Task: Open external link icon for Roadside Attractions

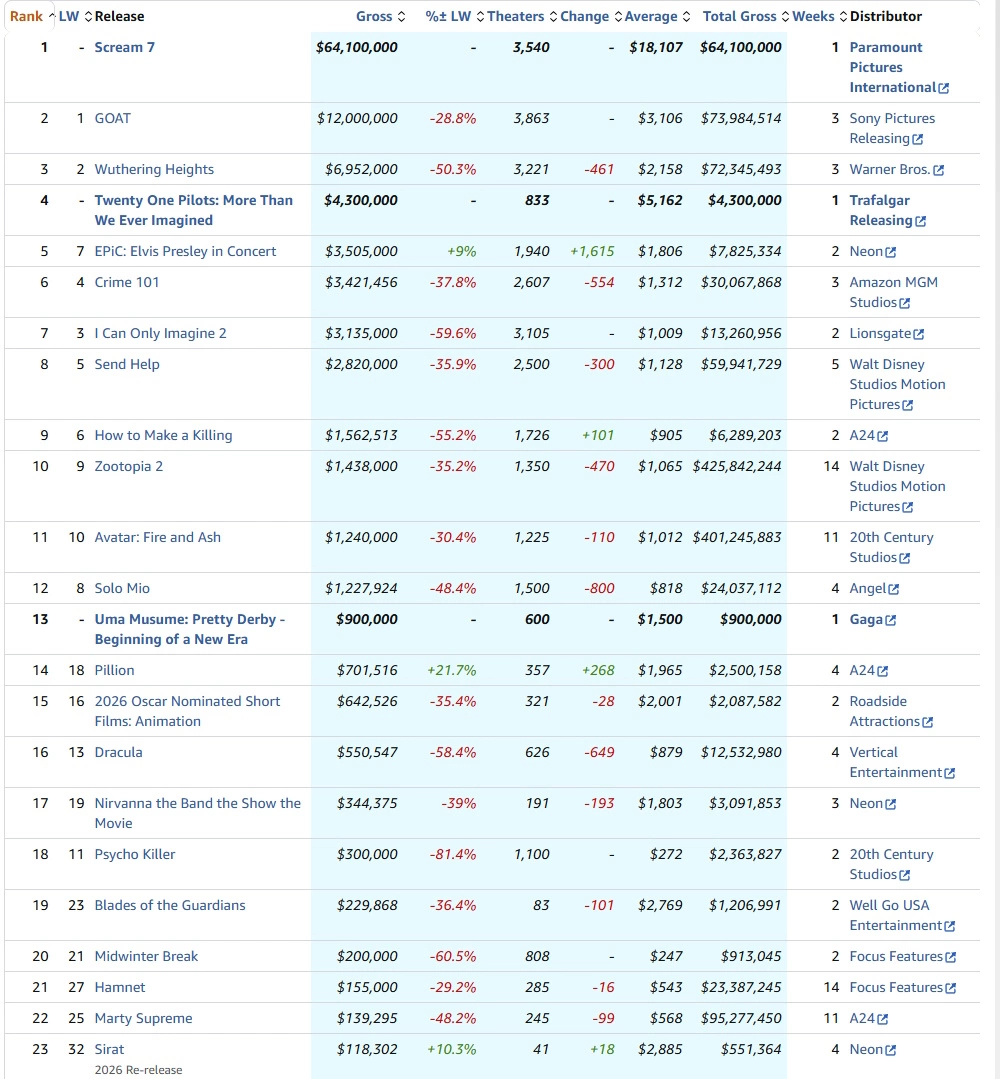Action: click(x=928, y=722)
